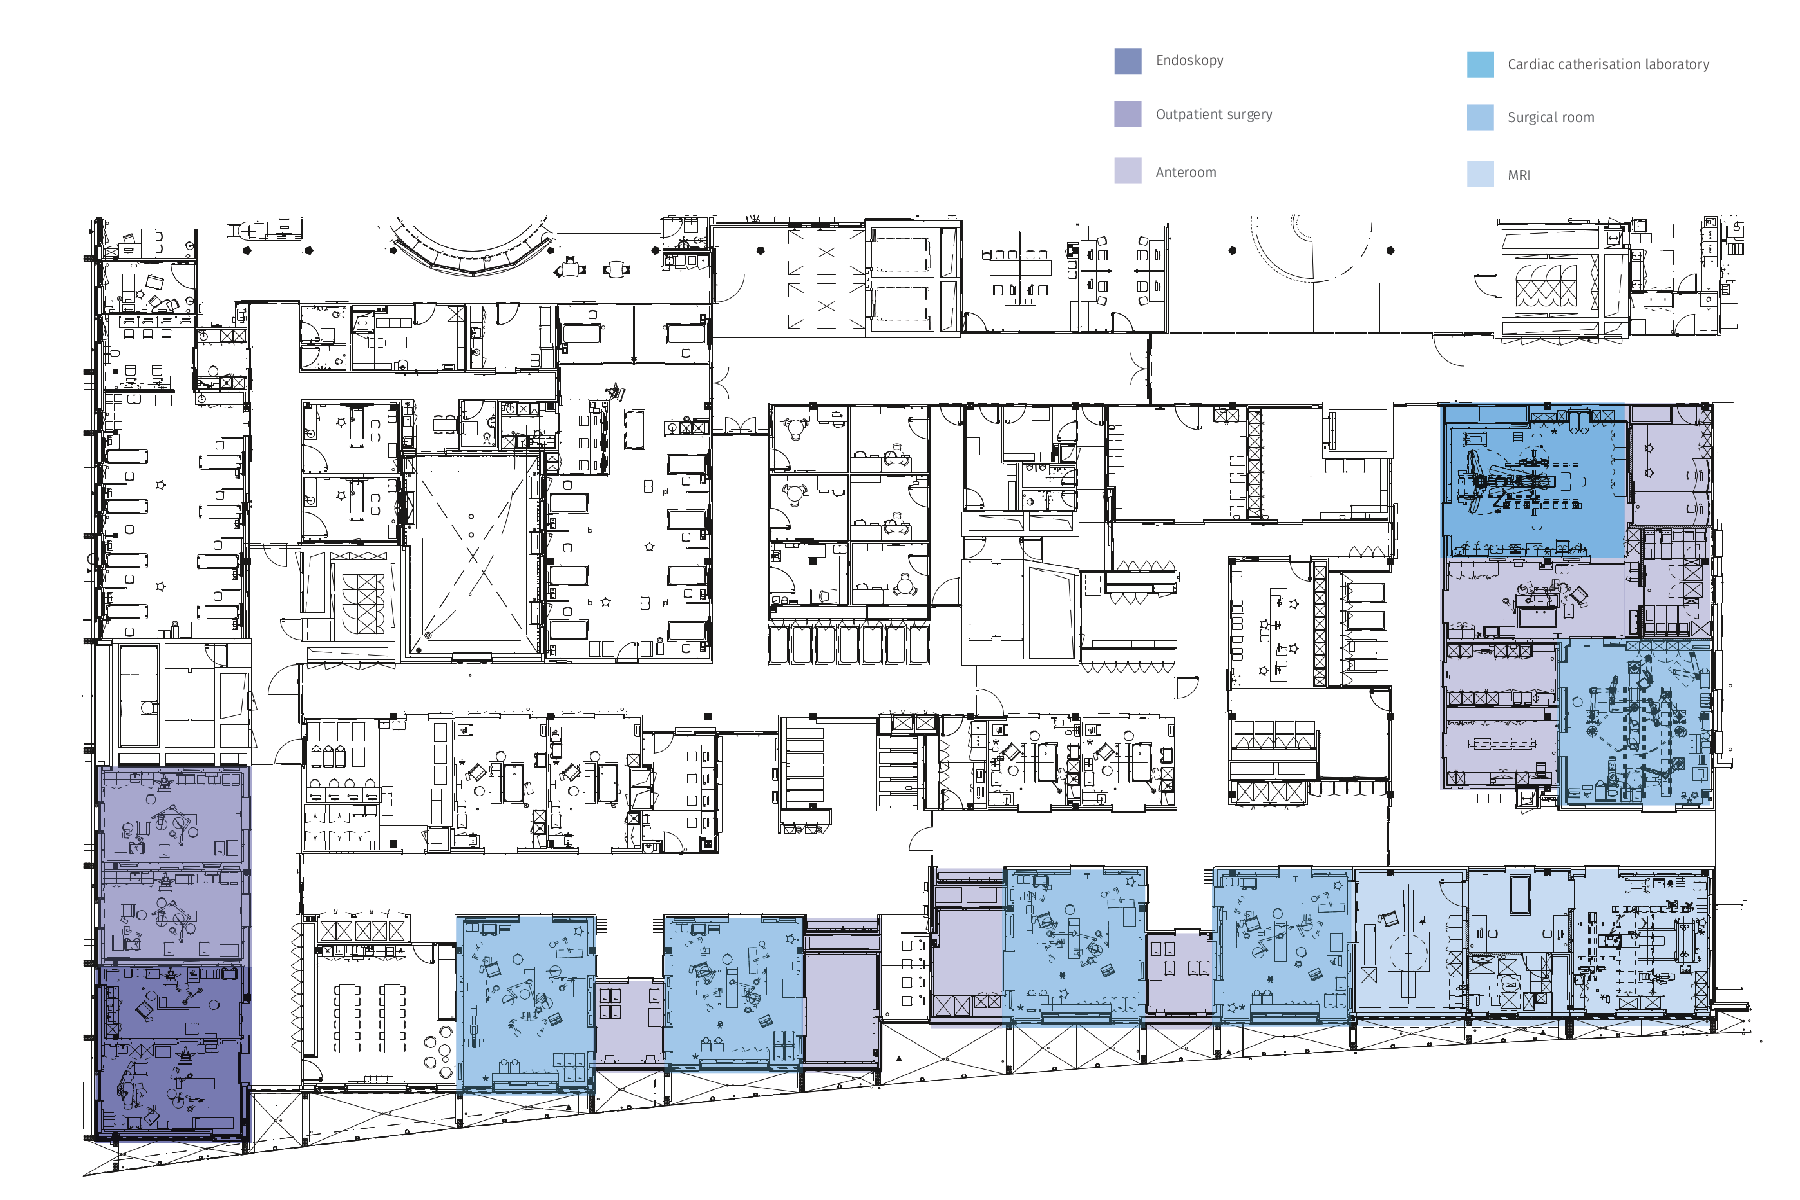Select the "Outpatient surgery" legend label

1214,115
